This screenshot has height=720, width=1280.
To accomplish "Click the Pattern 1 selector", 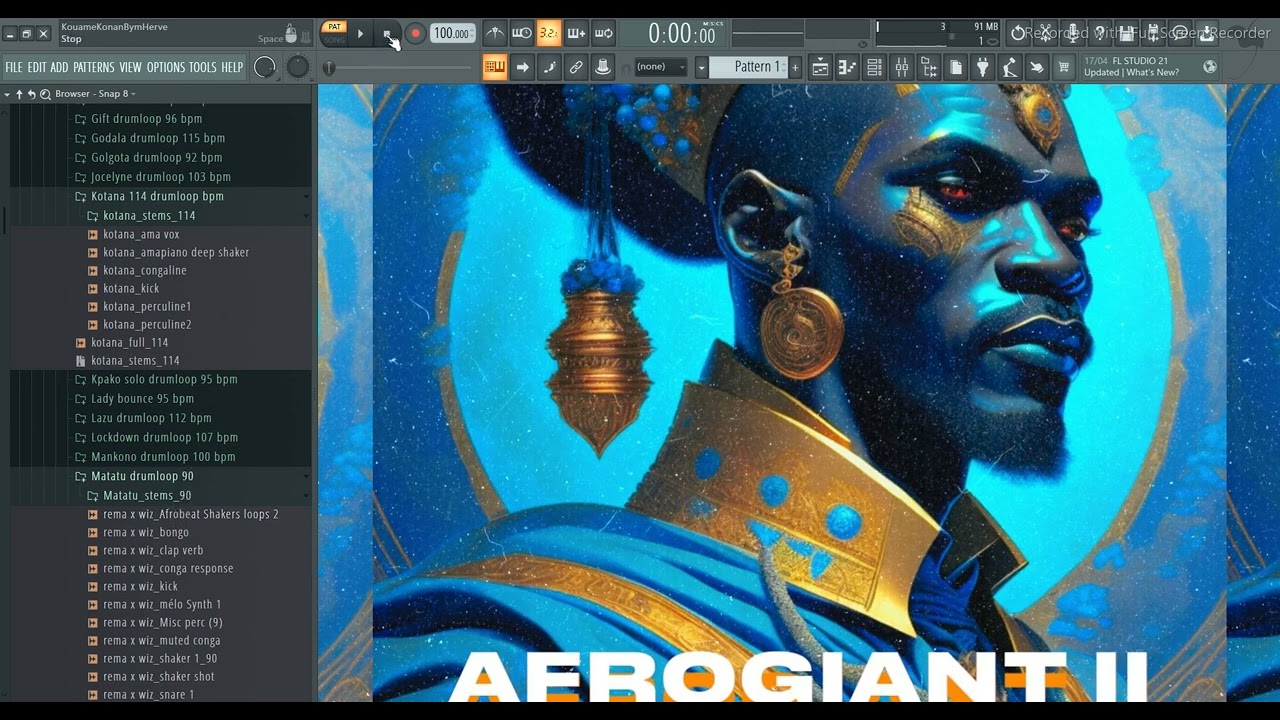I will (x=749, y=67).
